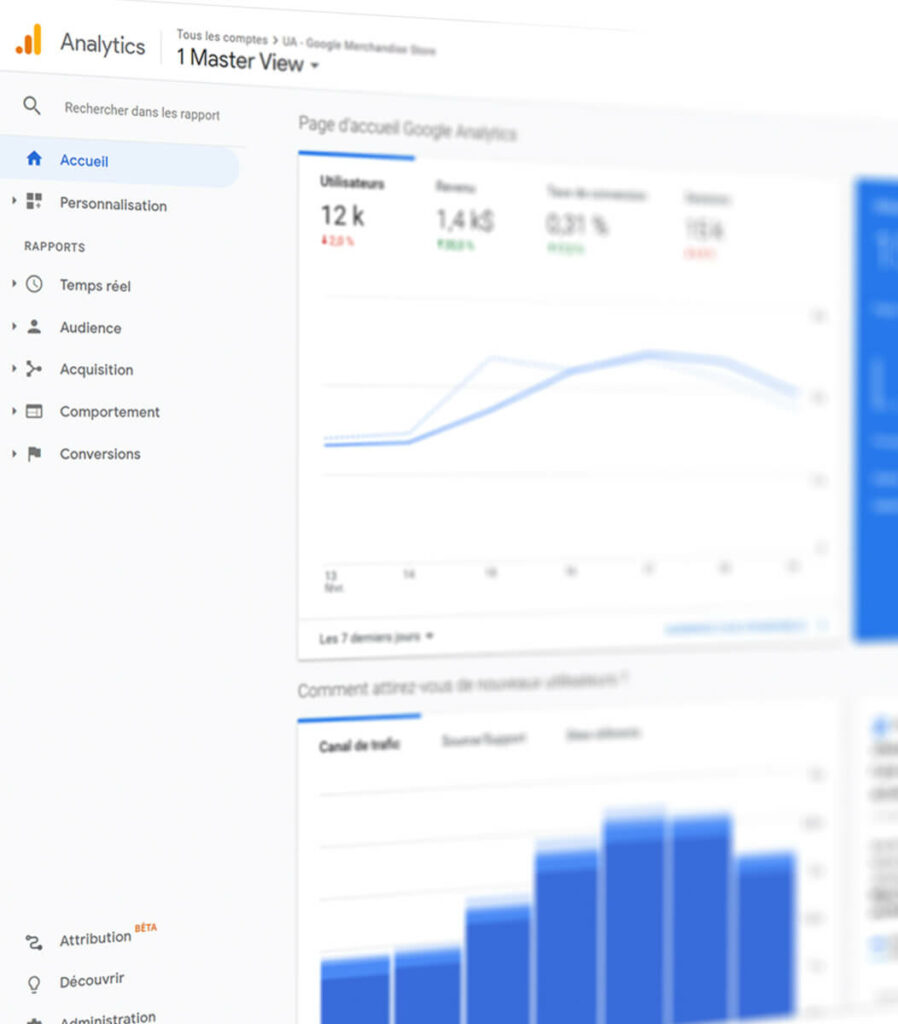Open the Administration settings link
Screen dimensions: 898x1024
click(107, 1018)
